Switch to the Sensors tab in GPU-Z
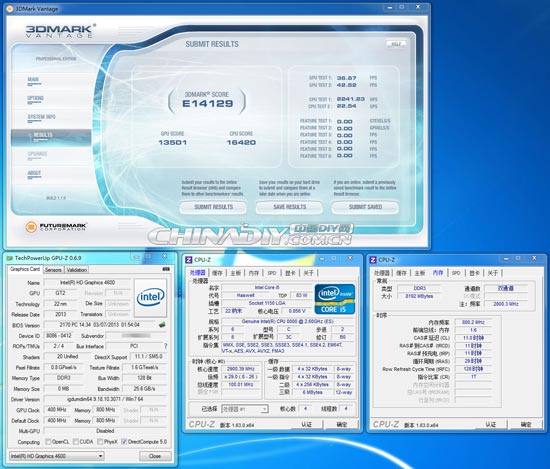The height and width of the screenshot is (469, 550). coord(53,270)
